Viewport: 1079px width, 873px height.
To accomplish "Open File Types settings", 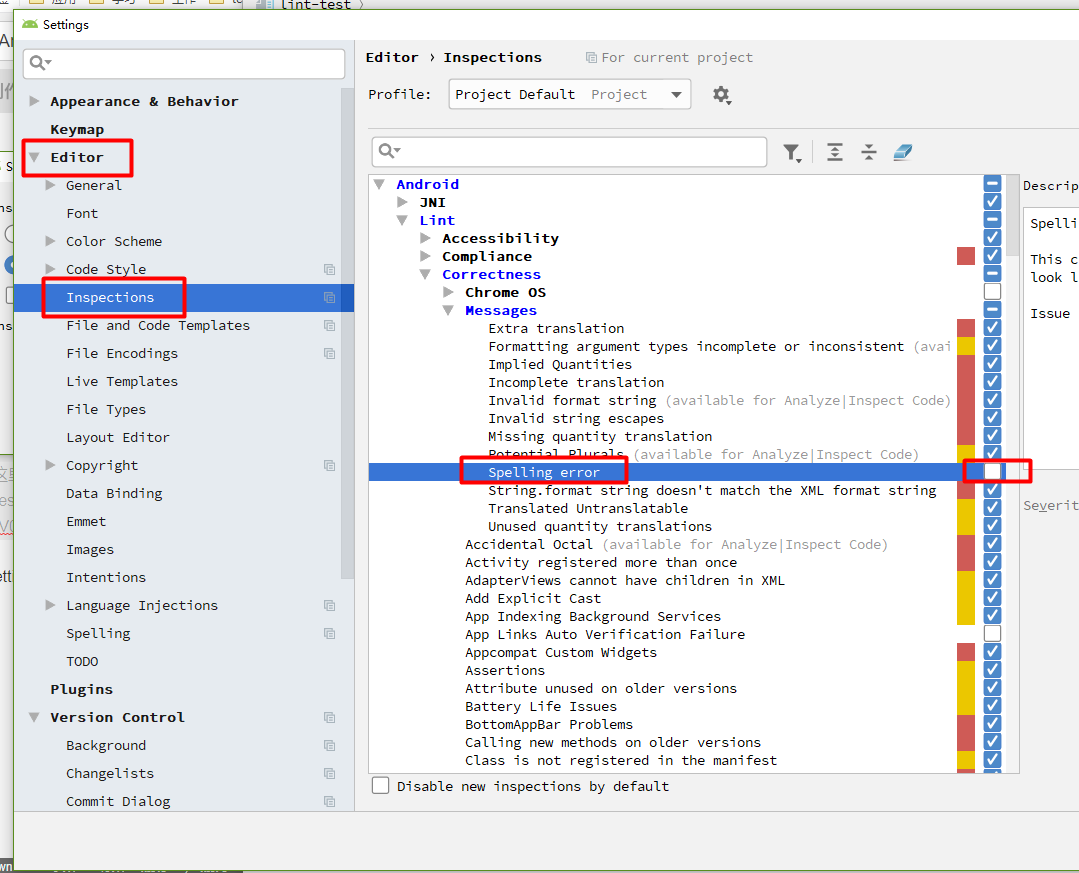I will pyautogui.click(x=106, y=409).
